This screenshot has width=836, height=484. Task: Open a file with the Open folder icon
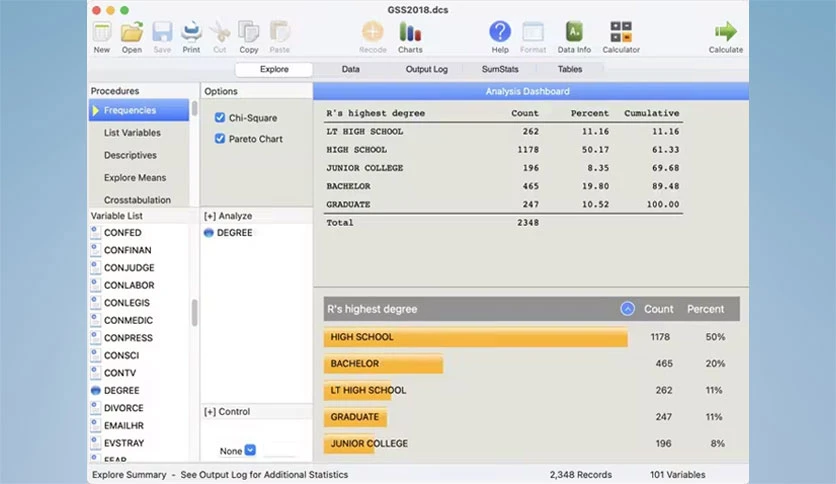pyautogui.click(x=132, y=33)
